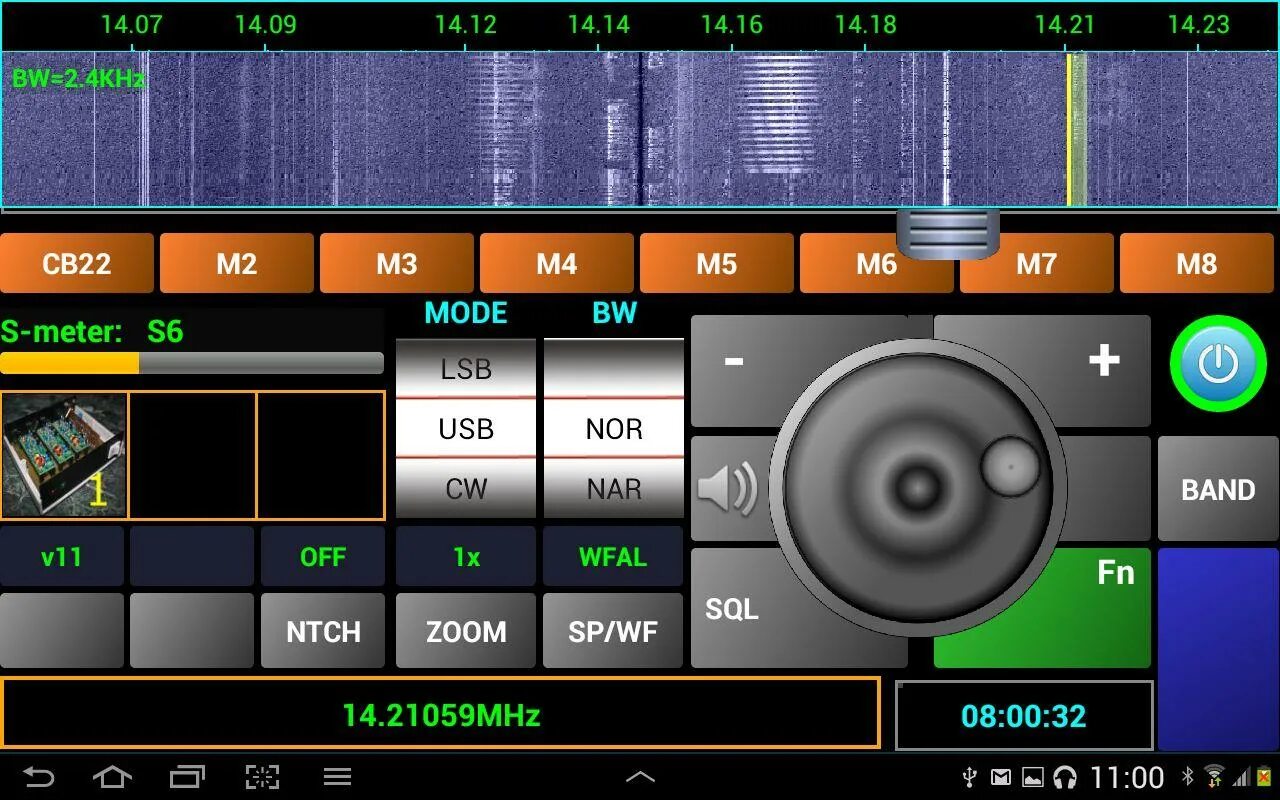Tap the SQL squelch button
The image size is (1280, 800).
(x=731, y=608)
